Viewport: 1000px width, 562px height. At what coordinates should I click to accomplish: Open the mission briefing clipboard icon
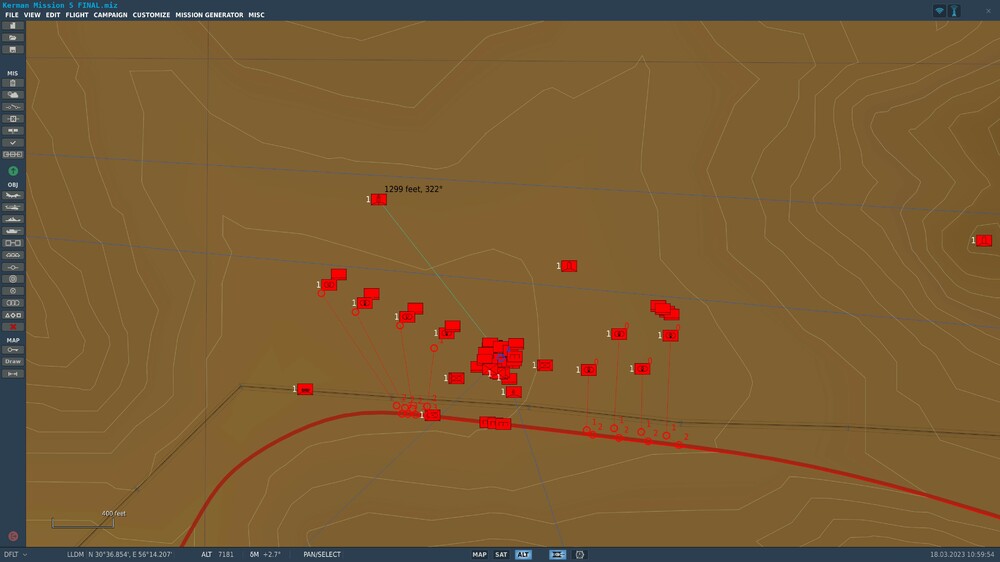tap(13, 83)
